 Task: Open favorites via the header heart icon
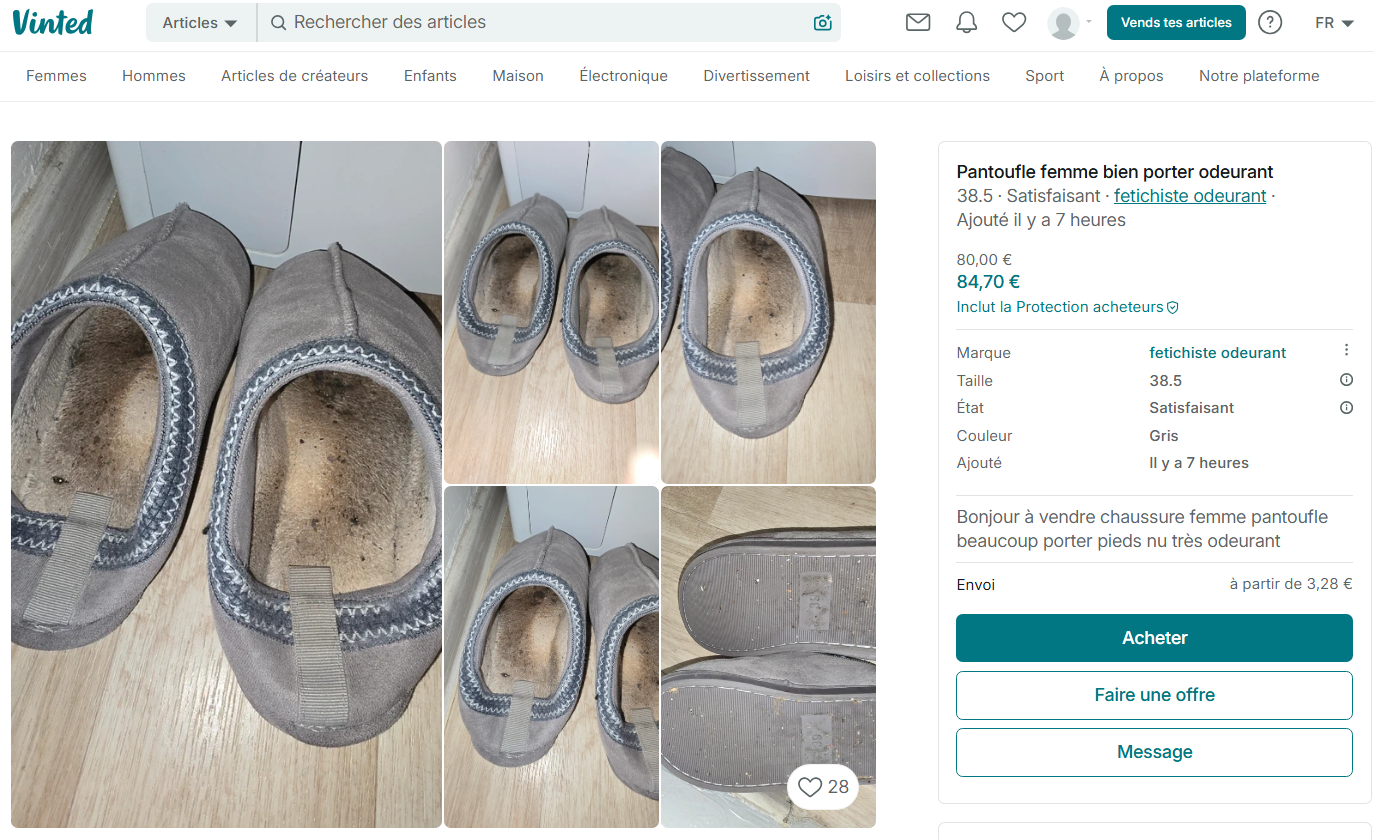[x=1014, y=22]
